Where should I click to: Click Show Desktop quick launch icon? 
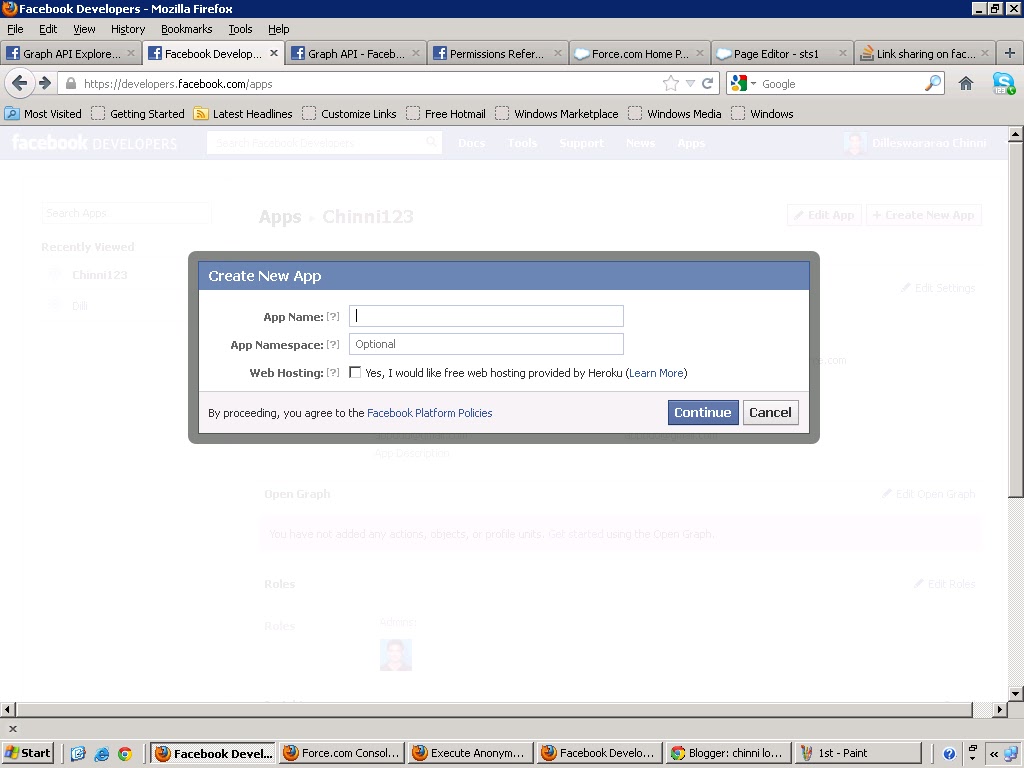point(78,754)
